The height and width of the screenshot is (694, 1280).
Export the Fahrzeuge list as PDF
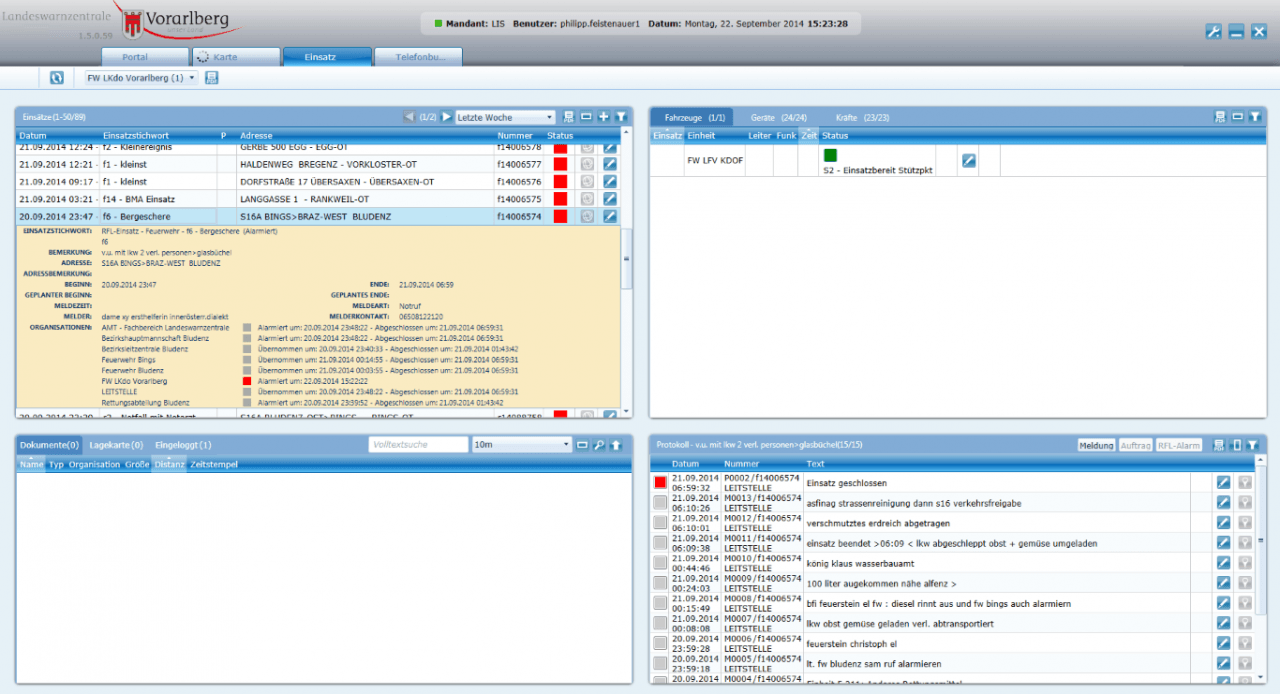pyautogui.click(x=1220, y=117)
